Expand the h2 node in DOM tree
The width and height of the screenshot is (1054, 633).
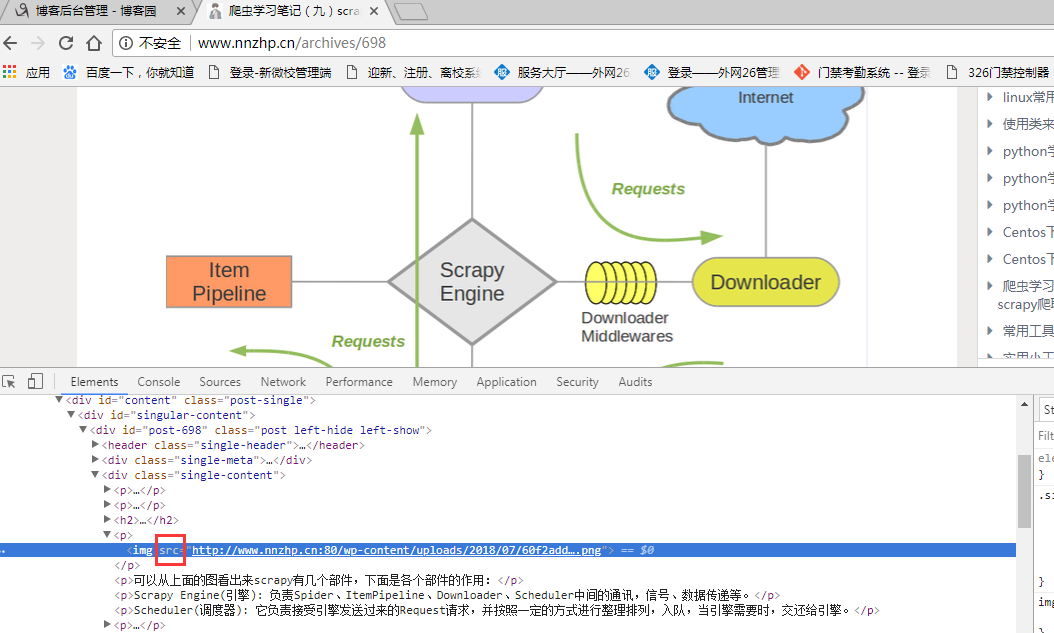tap(107, 519)
